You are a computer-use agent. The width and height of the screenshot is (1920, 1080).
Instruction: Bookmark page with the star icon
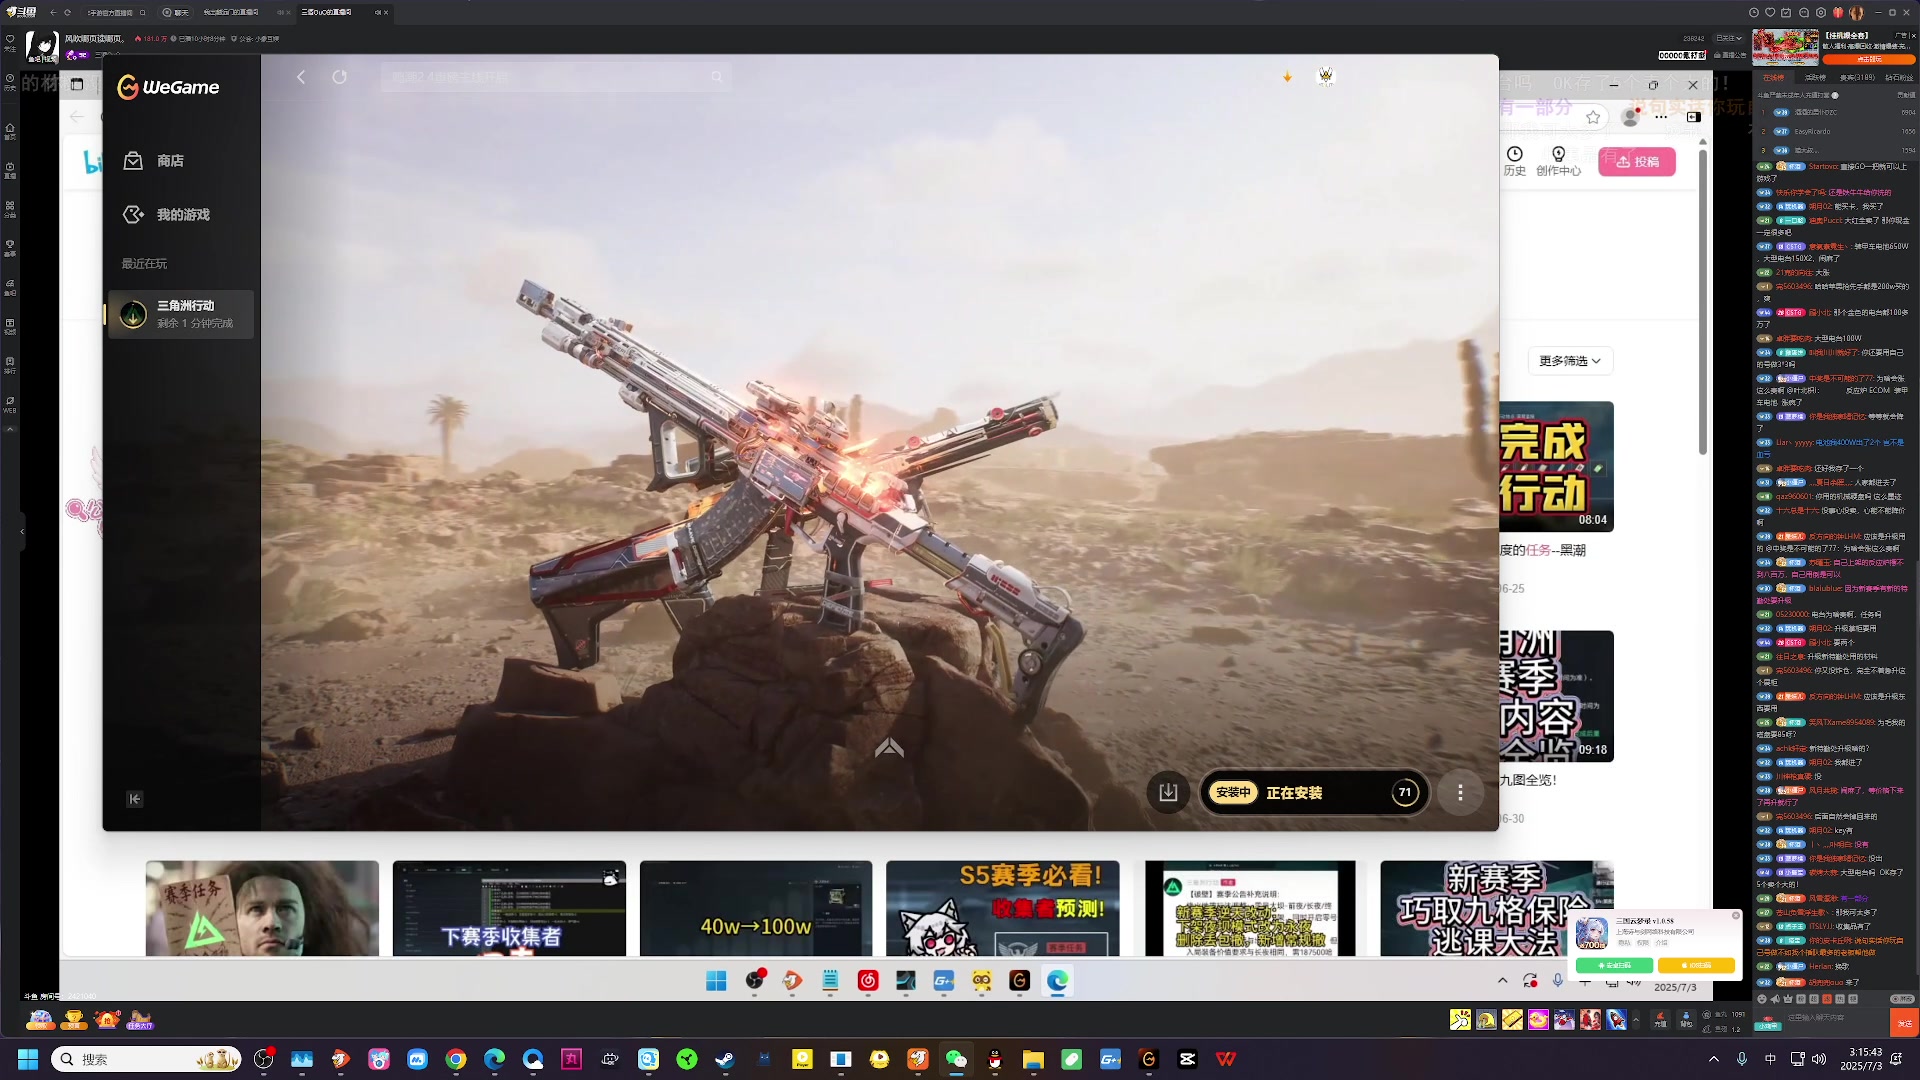[x=1593, y=117]
